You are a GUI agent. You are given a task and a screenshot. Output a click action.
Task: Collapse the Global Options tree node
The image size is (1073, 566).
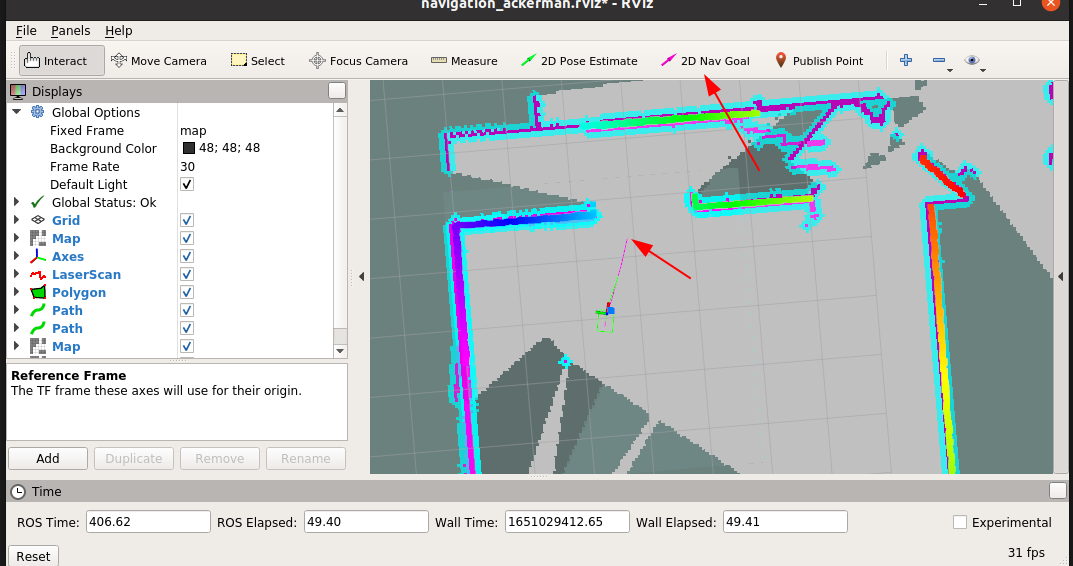pyautogui.click(x=17, y=112)
